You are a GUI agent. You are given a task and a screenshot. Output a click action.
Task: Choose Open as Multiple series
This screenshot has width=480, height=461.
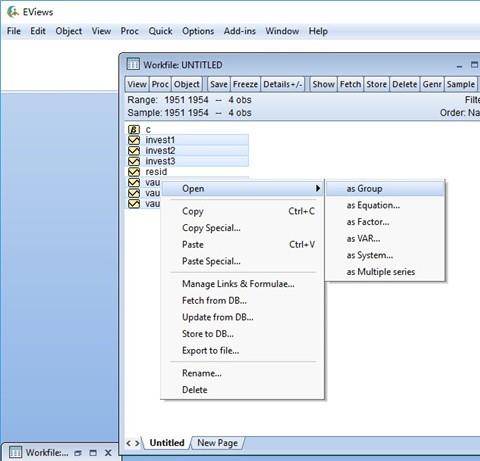pyautogui.click(x=385, y=272)
